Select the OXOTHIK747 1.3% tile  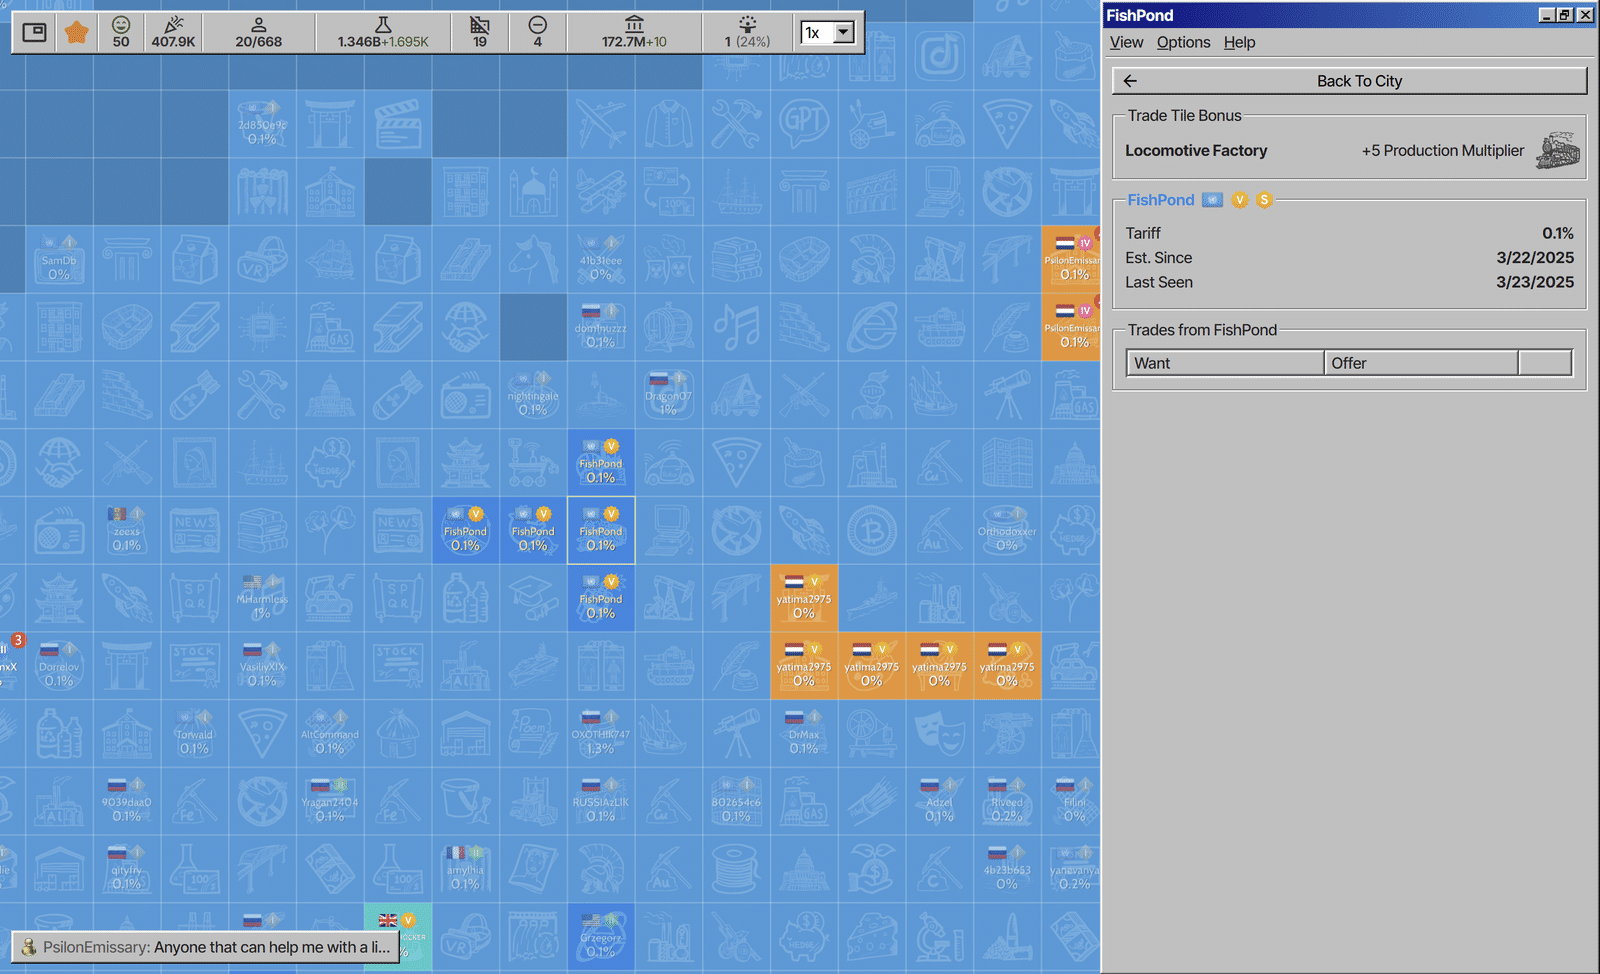600,733
